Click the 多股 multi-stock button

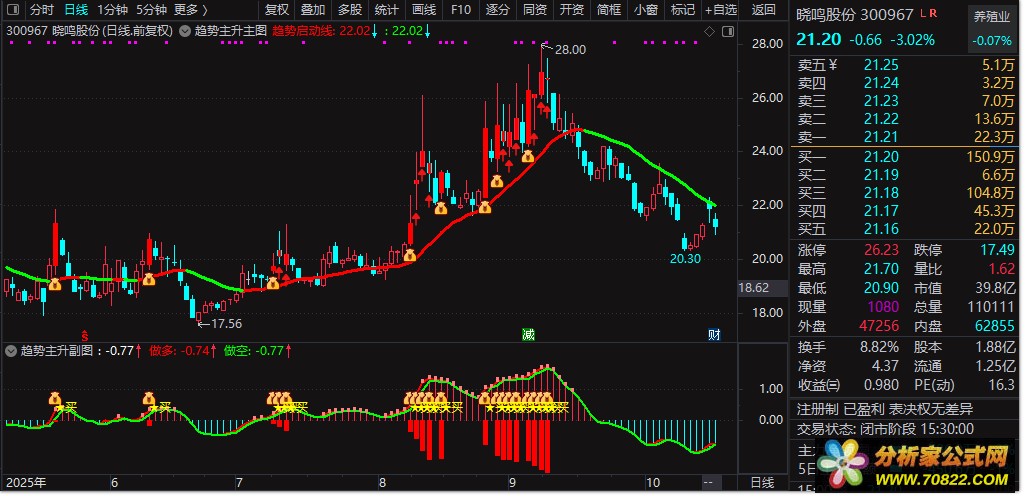[x=350, y=10]
